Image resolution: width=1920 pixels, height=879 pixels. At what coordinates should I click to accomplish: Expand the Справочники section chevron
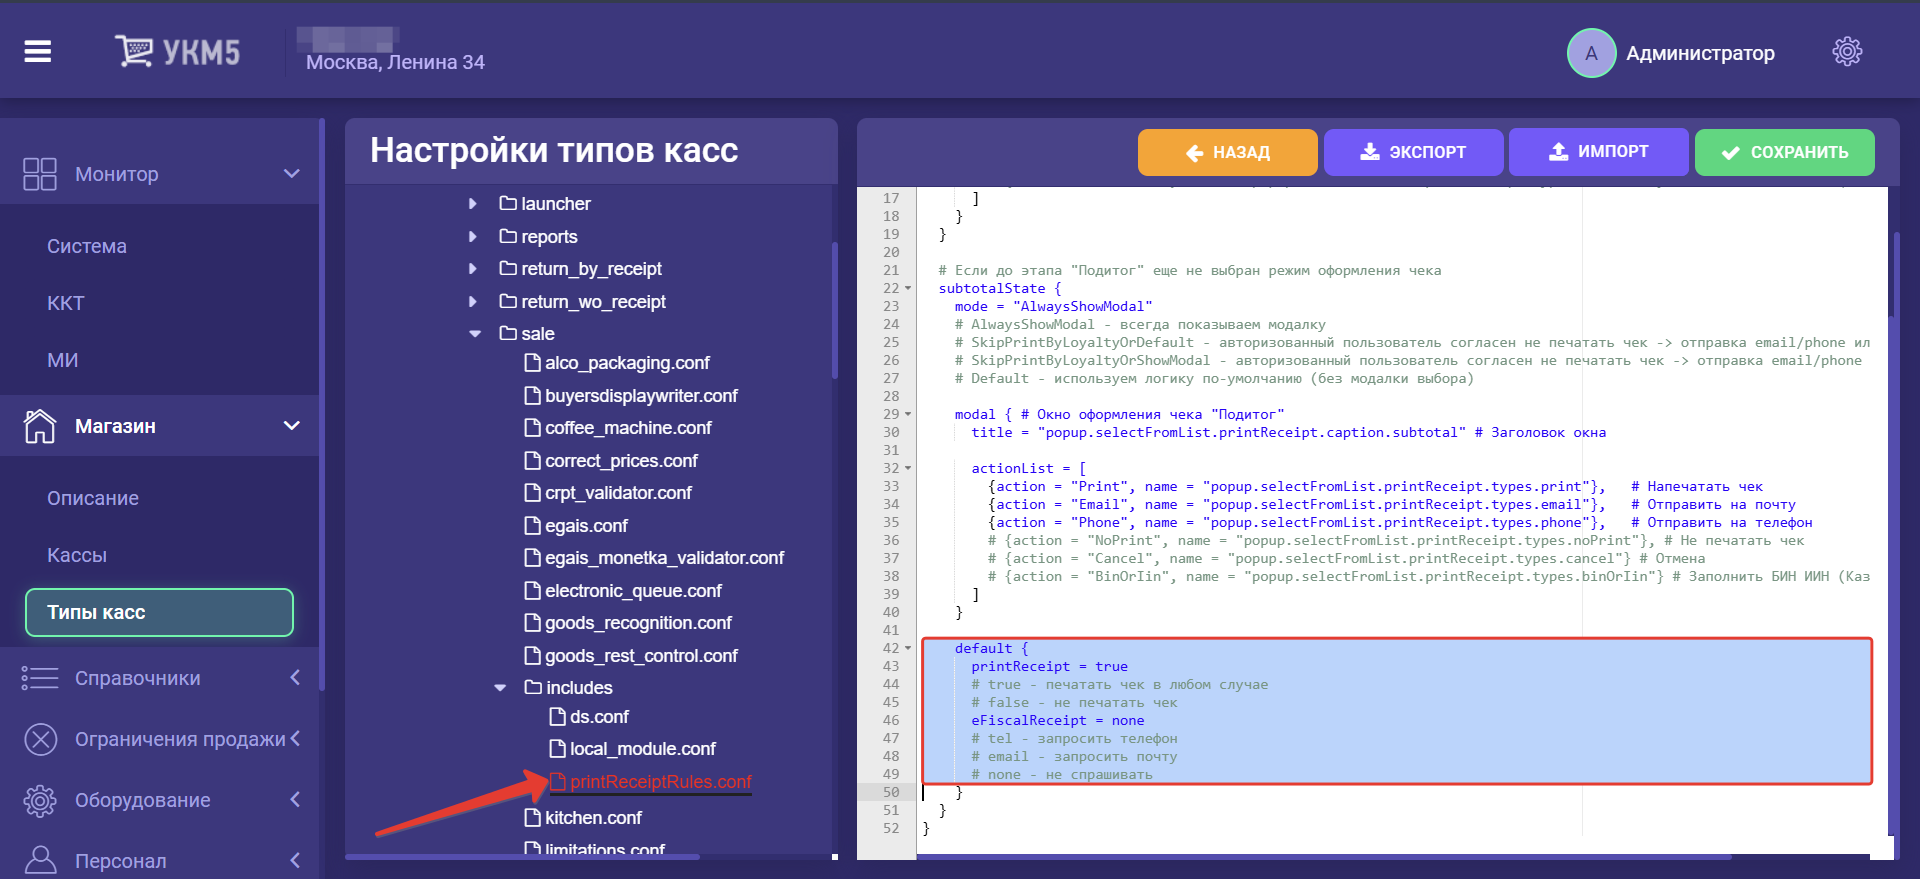coord(295,678)
